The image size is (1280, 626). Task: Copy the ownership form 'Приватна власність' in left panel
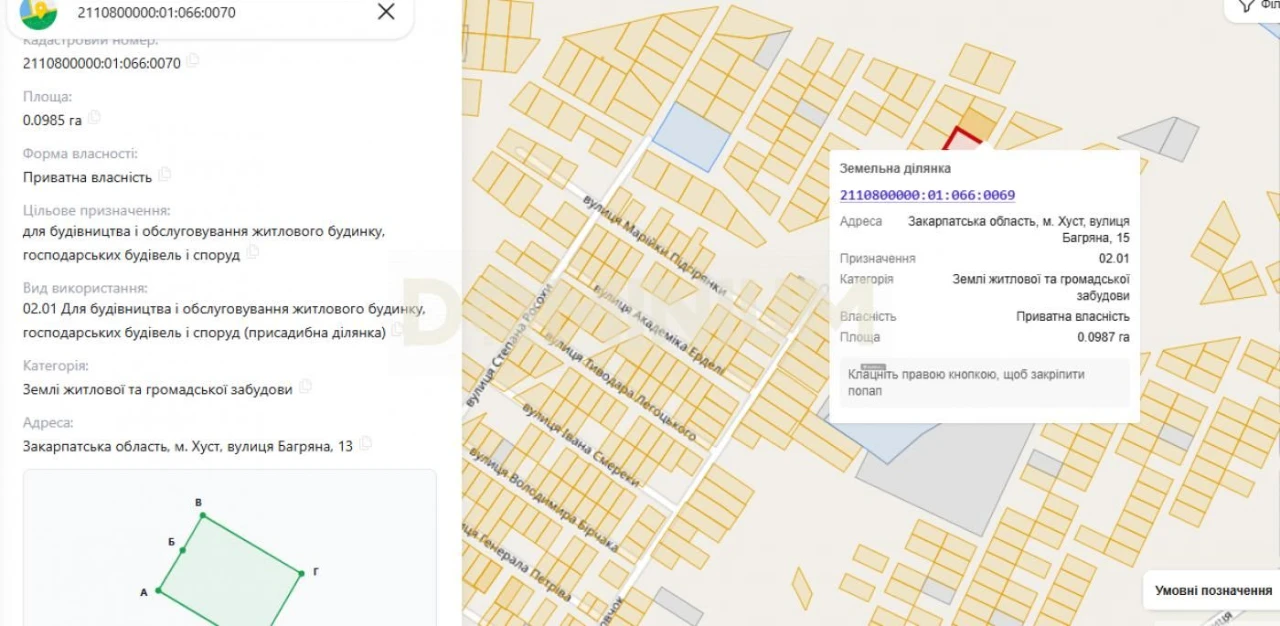point(164,176)
